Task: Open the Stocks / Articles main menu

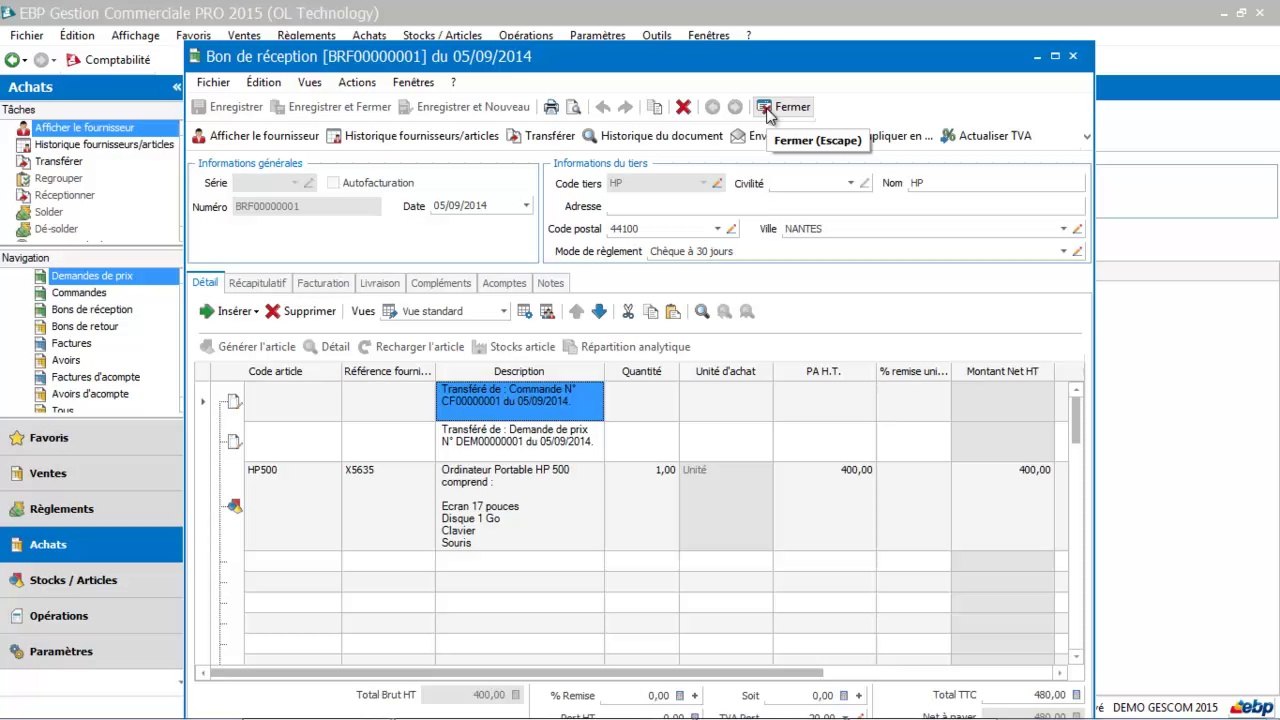Action: tap(442, 35)
